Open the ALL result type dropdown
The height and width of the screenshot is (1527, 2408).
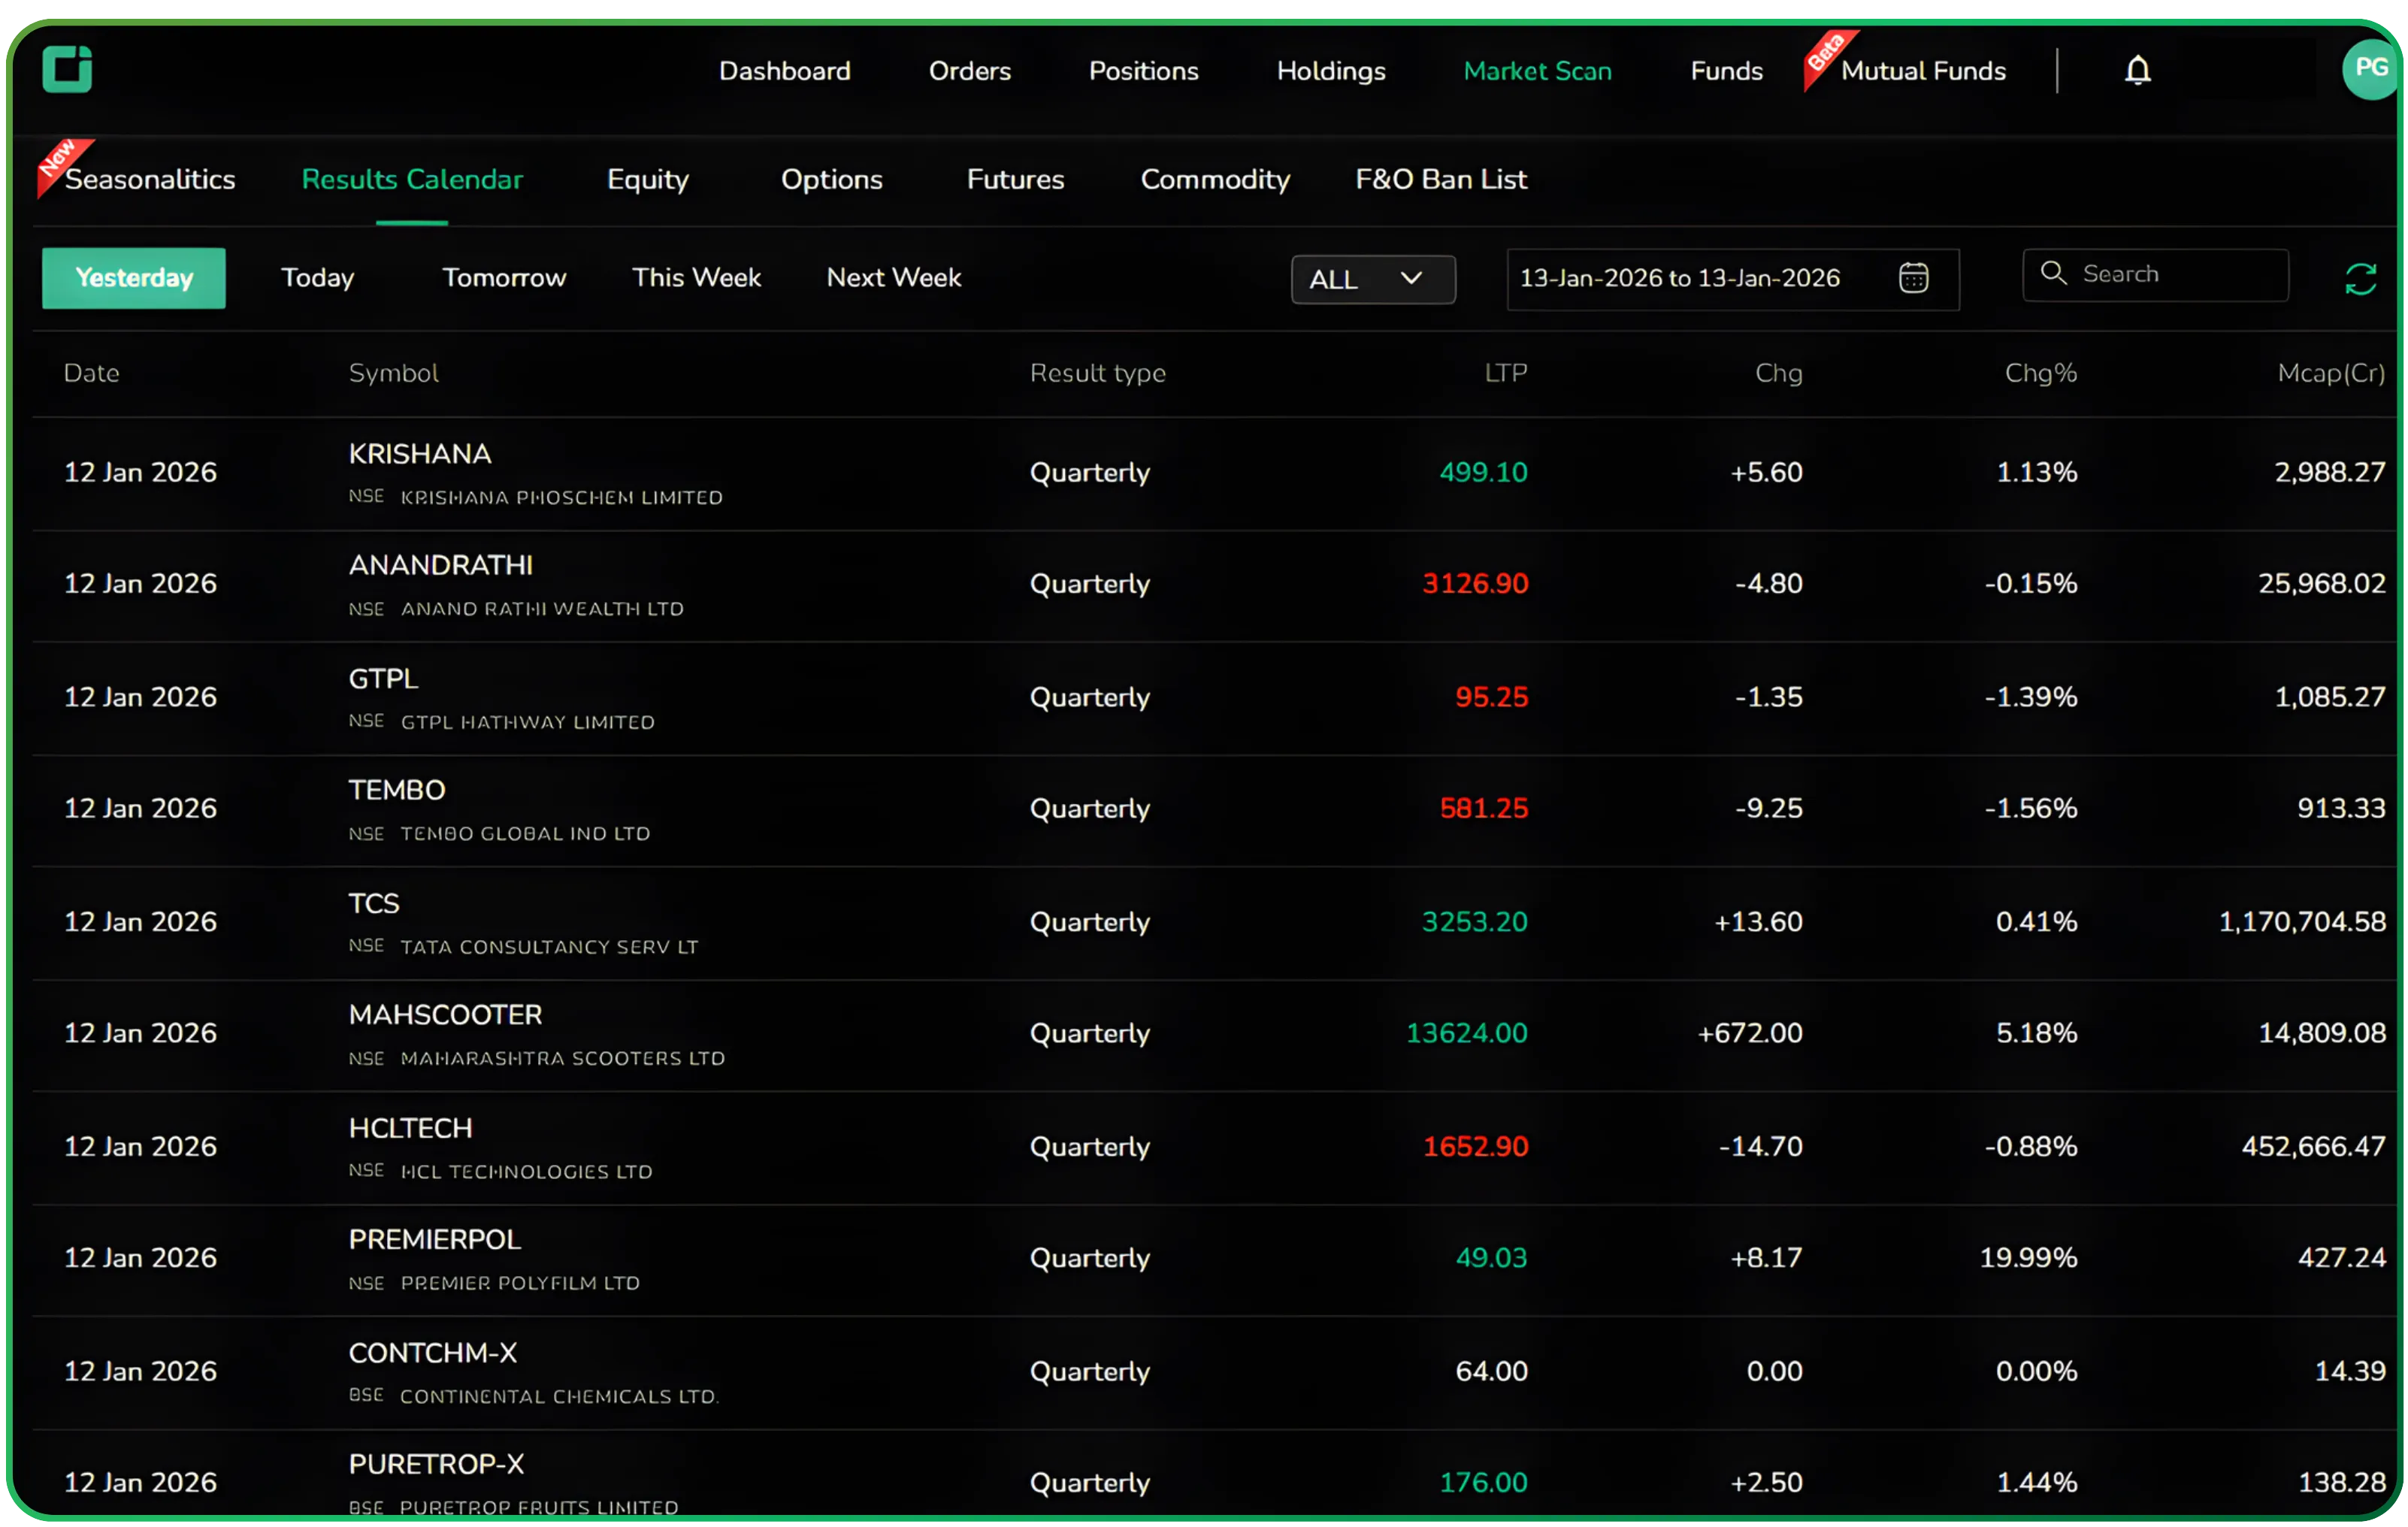coord(1372,279)
